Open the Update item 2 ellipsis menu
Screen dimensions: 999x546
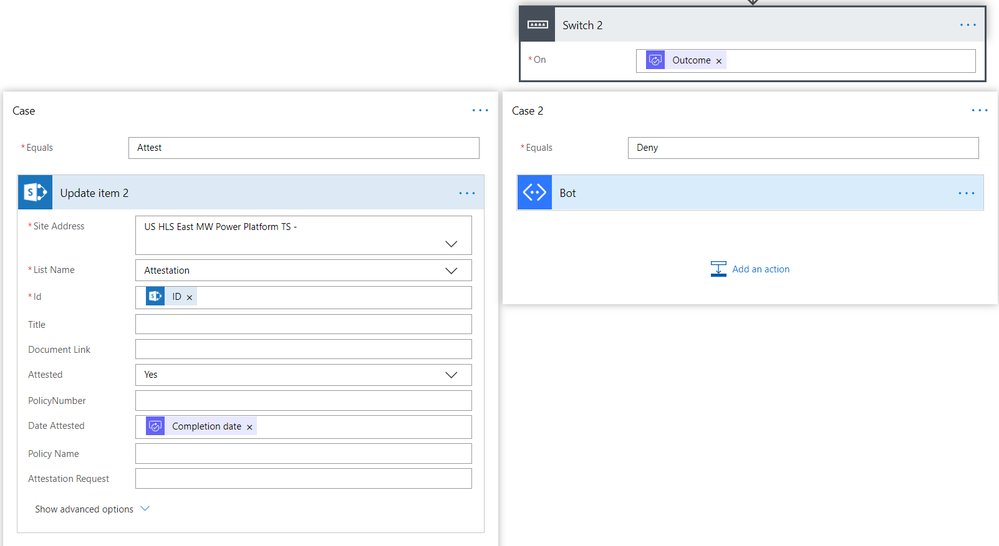pos(467,193)
